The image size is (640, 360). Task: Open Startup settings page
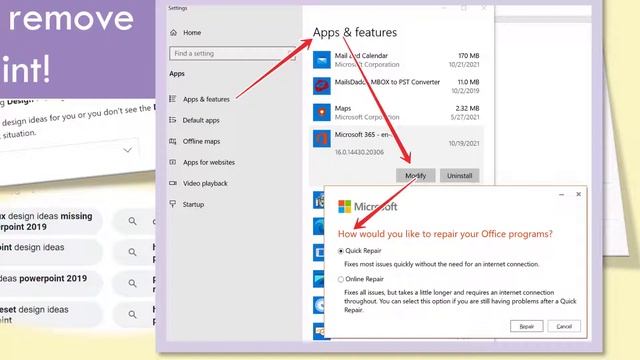pyautogui.click(x=193, y=204)
